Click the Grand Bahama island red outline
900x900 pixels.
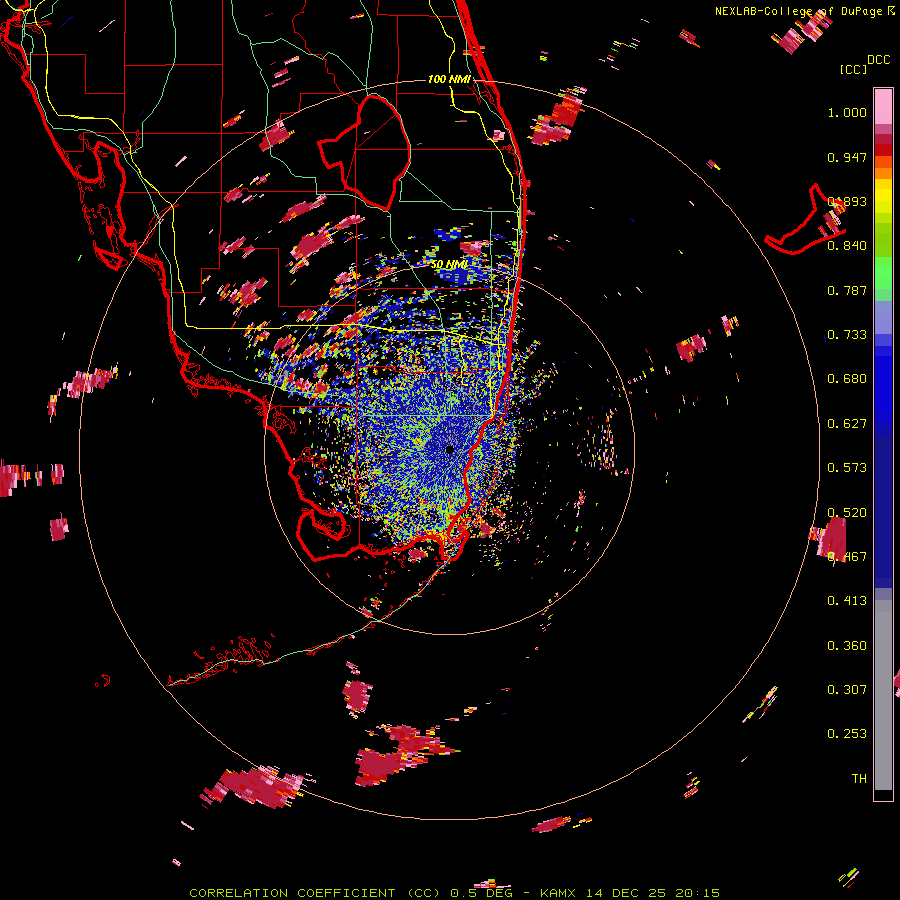(806, 221)
